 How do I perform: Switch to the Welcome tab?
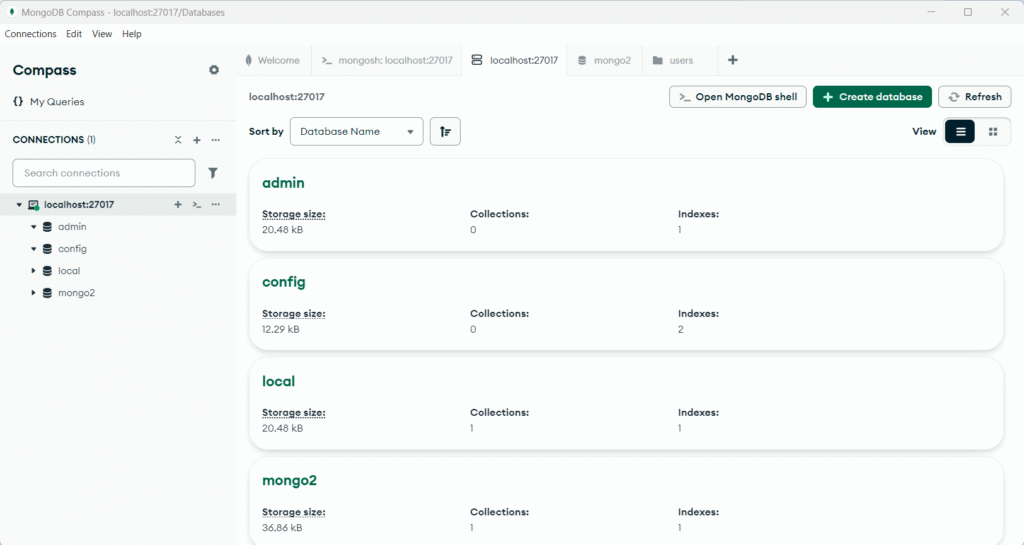click(x=274, y=60)
